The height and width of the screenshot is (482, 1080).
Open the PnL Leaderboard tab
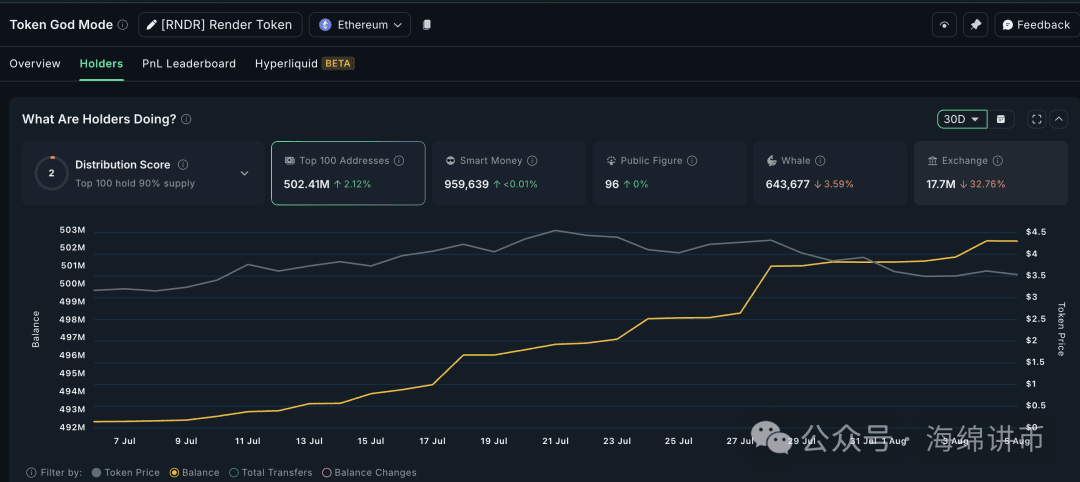click(189, 63)
